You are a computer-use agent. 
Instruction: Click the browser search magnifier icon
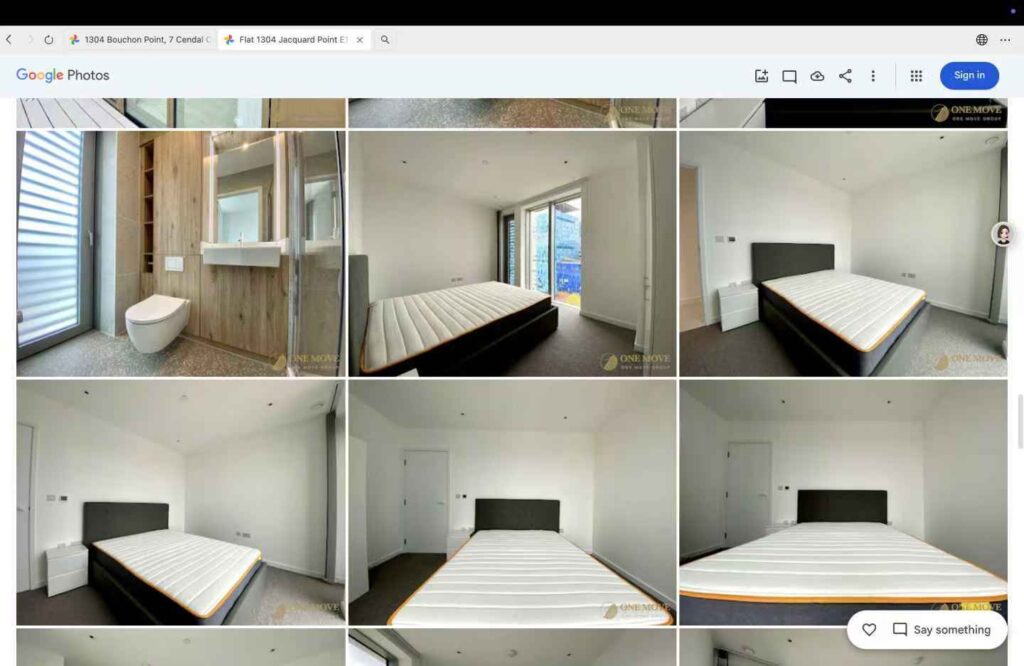(x=385, y=40)
